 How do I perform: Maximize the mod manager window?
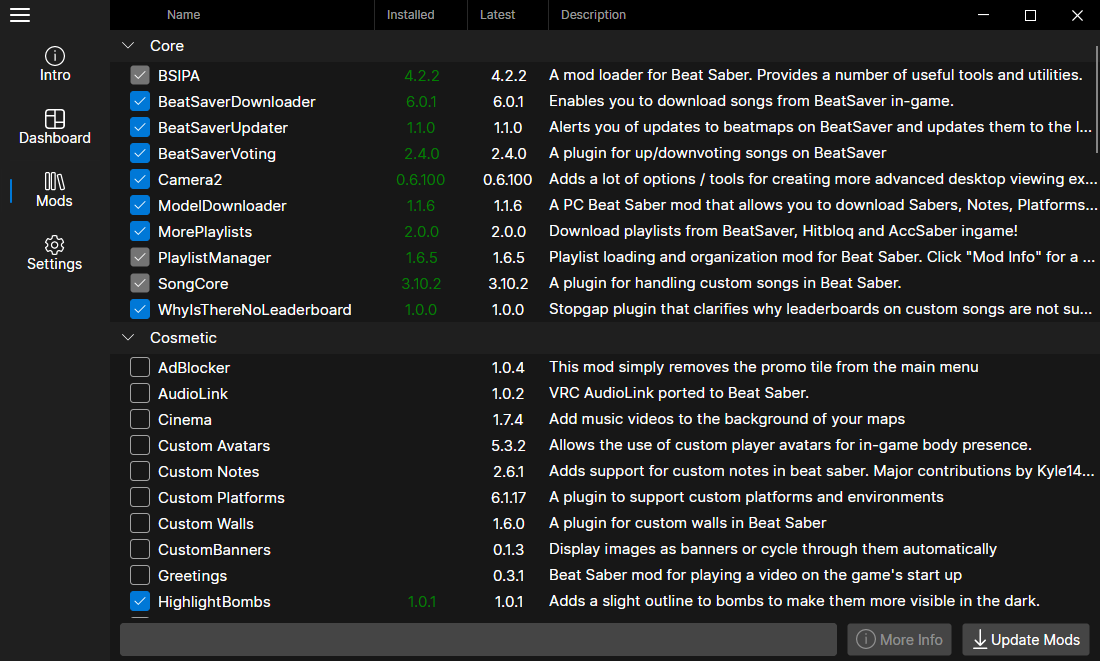click(x=1030, y=15)
